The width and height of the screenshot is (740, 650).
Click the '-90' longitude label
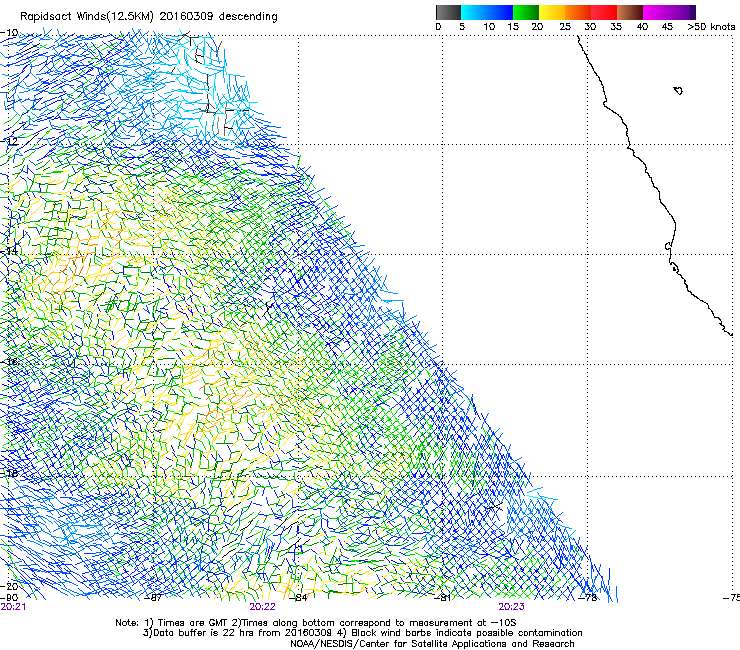[9, 598]
